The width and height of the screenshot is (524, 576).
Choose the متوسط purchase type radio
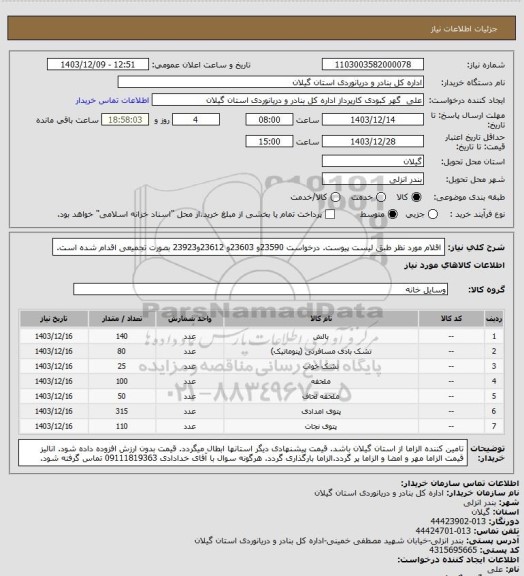393,214
